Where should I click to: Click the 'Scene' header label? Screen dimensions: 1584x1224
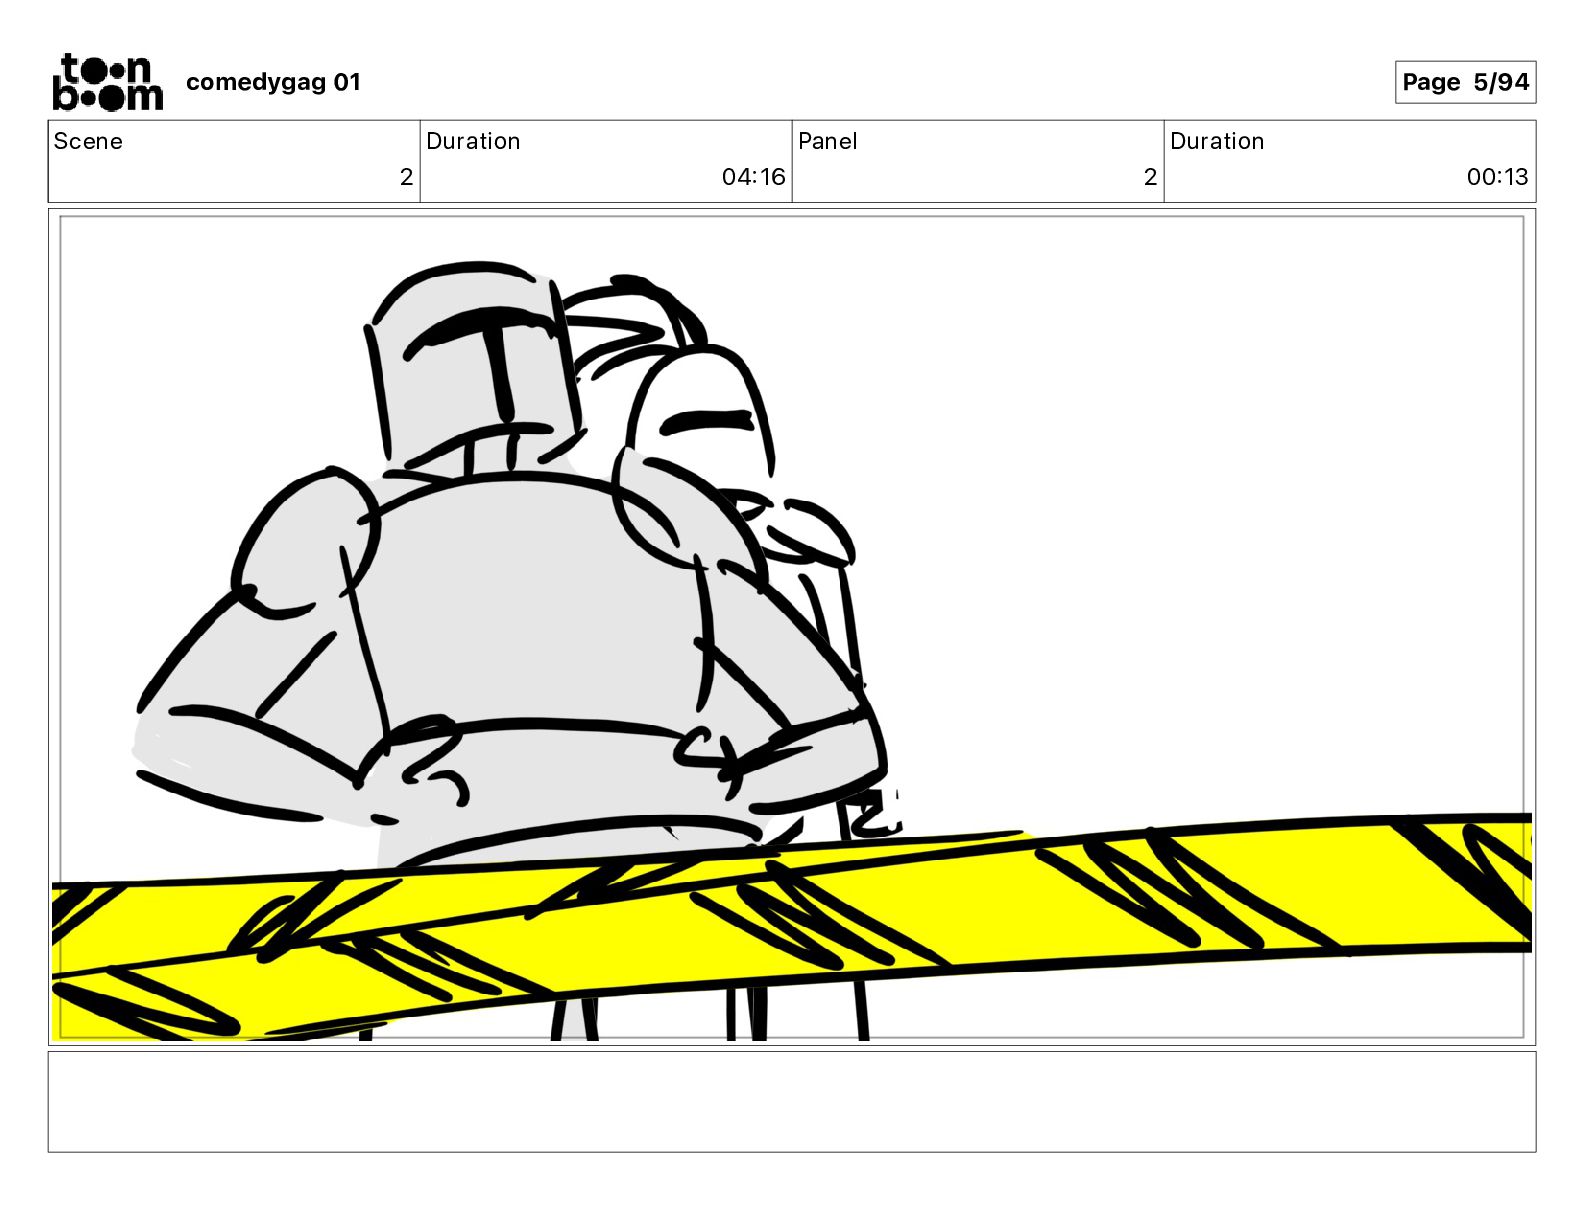coord(88,141)
